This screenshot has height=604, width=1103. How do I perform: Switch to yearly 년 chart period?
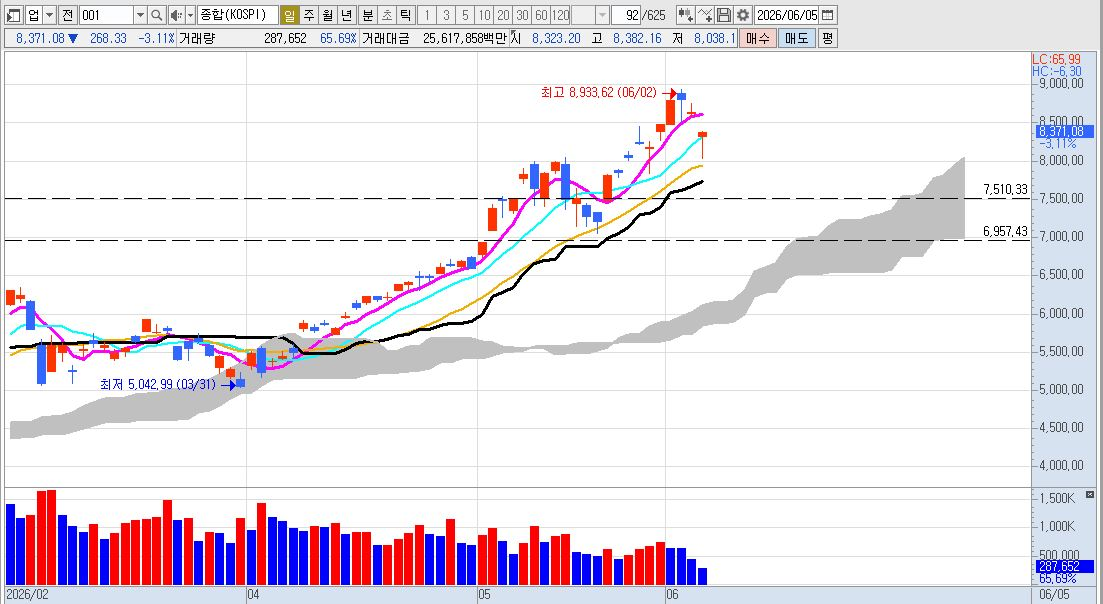click(x=347, y=15)
